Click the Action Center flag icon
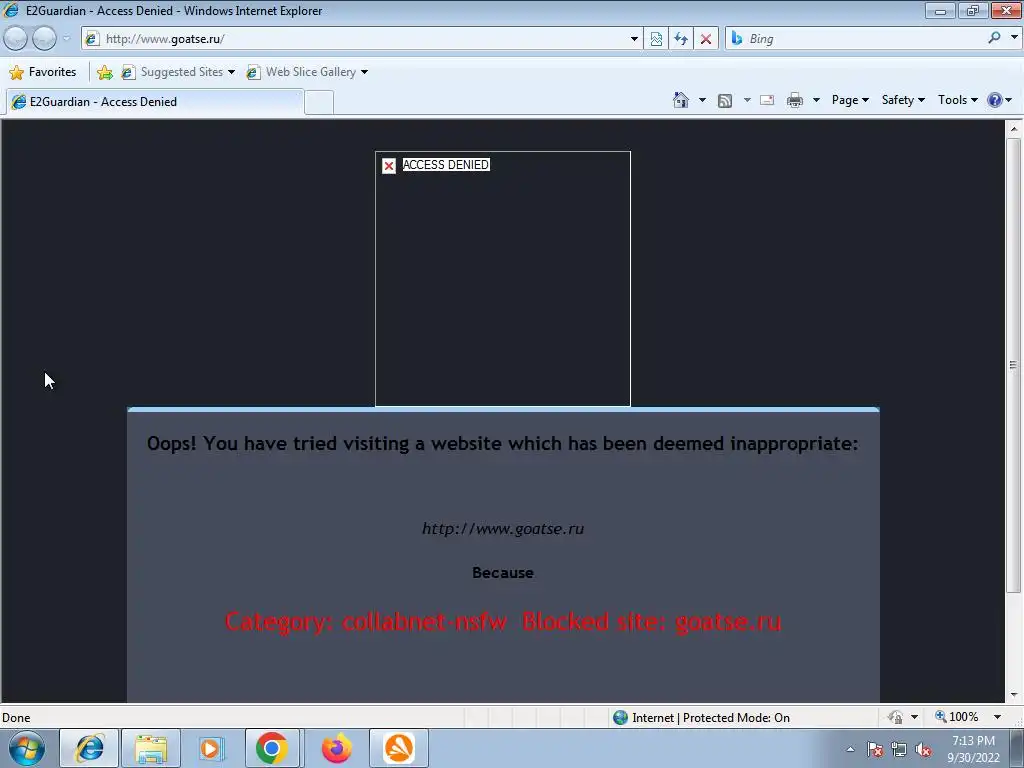 point(875,750)
